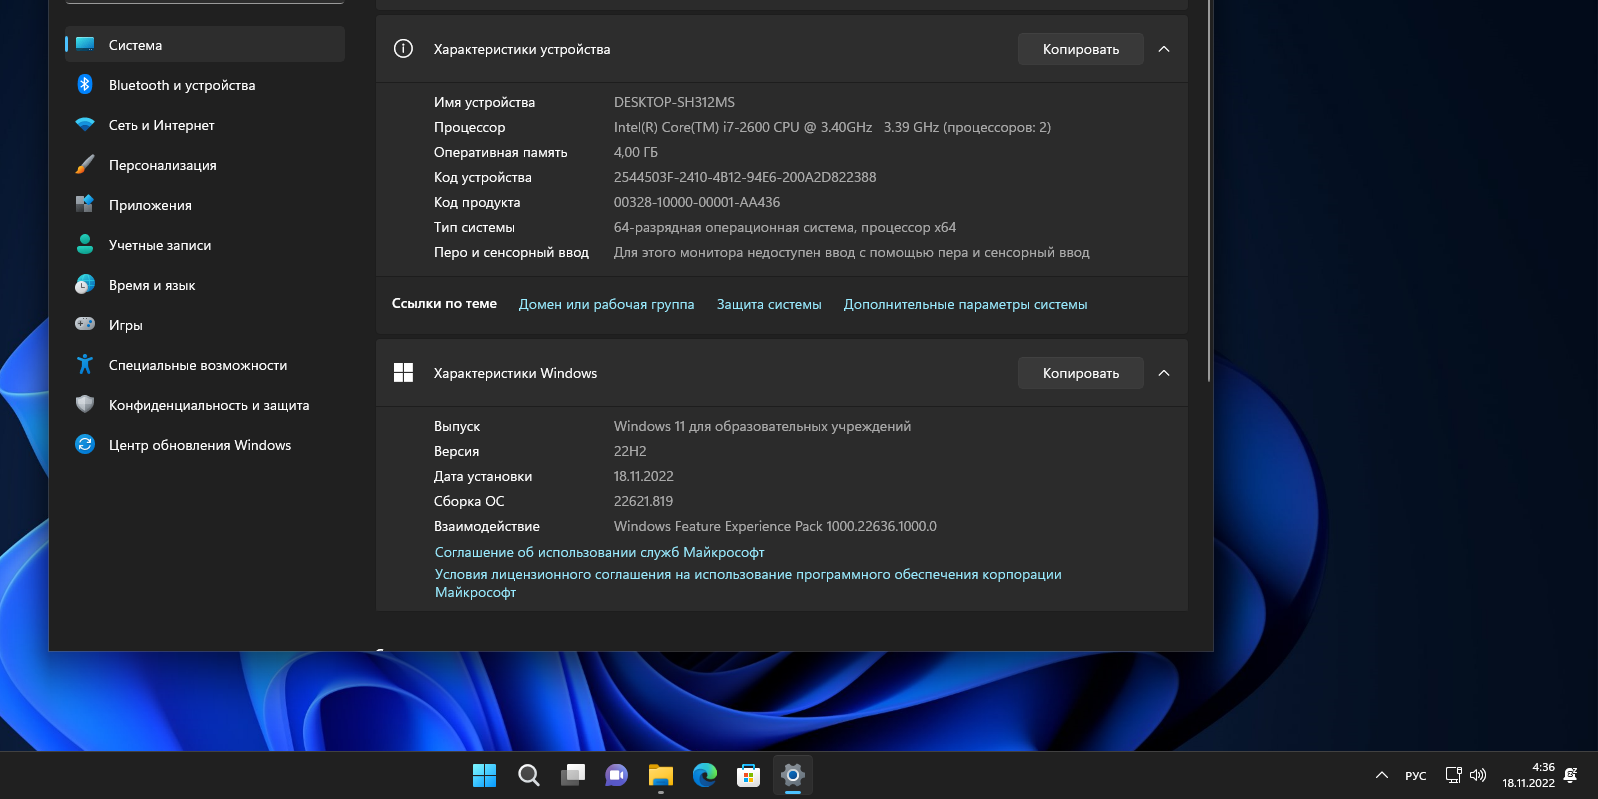Click the 4,00 ГБ memory value
The height and width of the screenshot is (799, 1598).
(635, 152)
